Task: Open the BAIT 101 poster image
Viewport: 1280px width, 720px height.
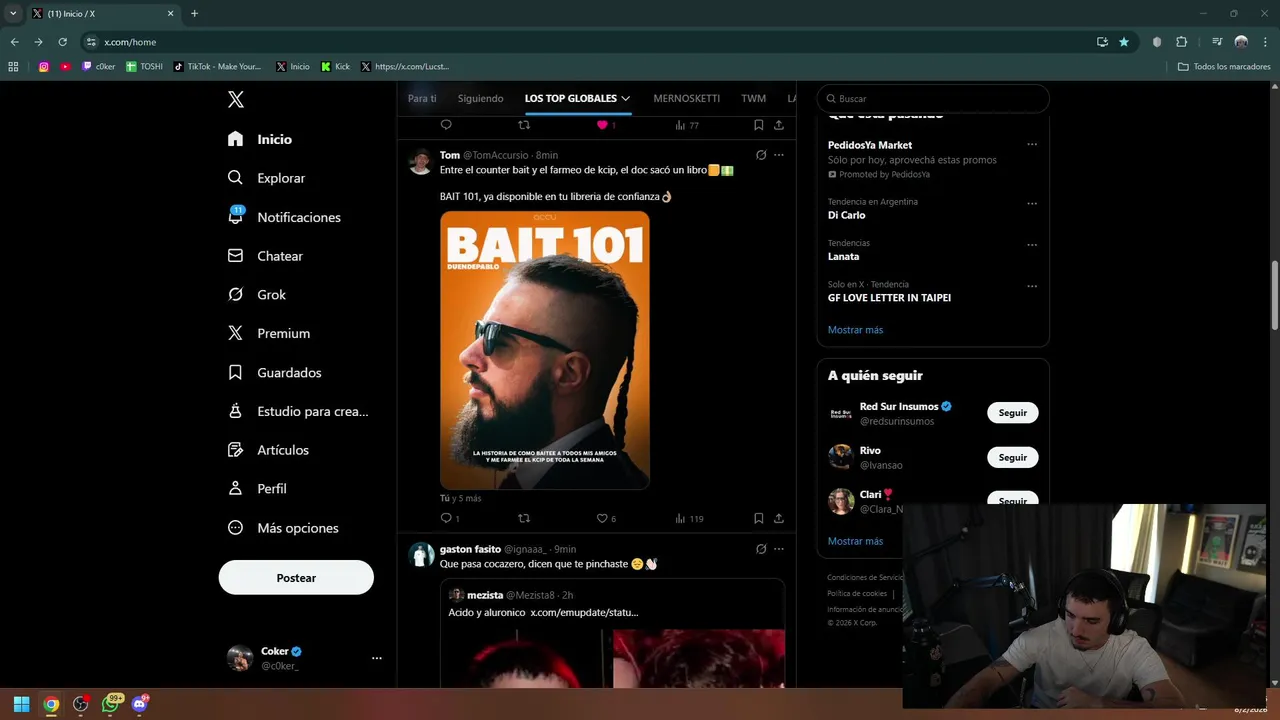Action: pyautogui.click(x=545, y=350)
